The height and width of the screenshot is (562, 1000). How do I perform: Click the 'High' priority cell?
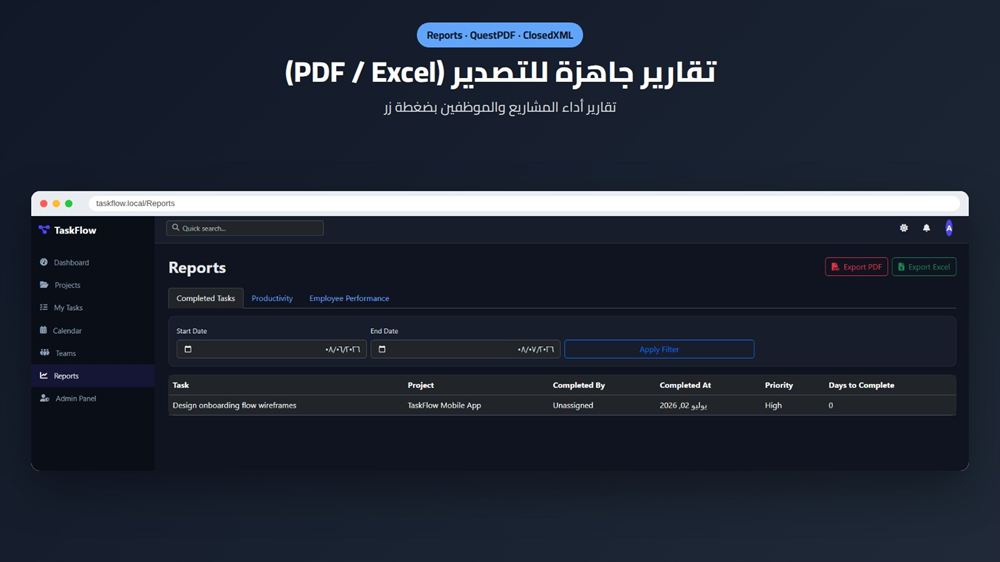(x=773, y=405)
